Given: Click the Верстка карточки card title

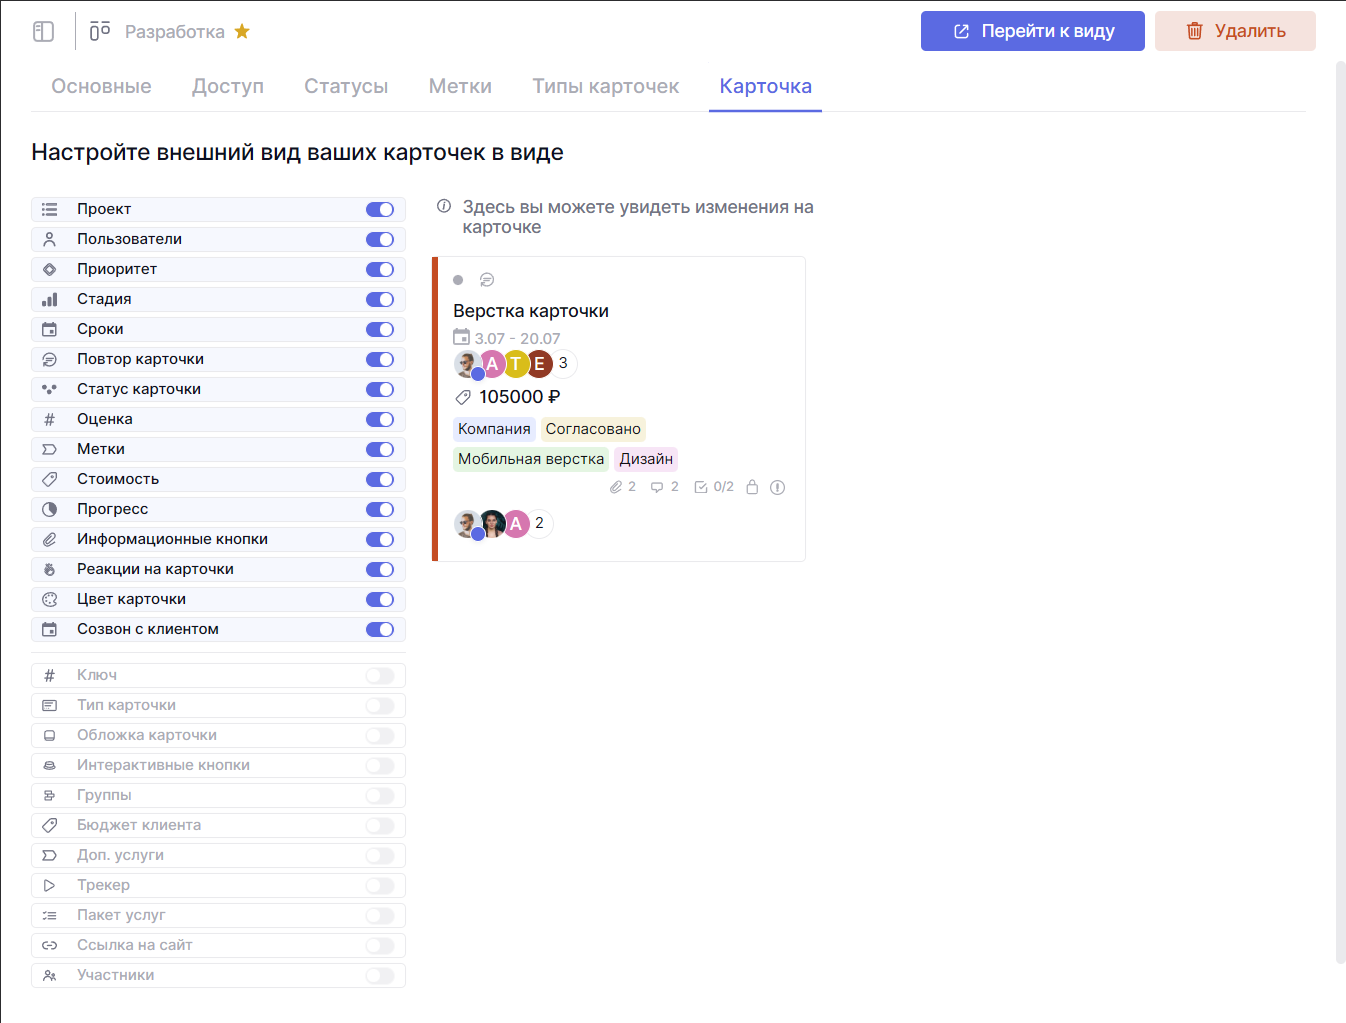Looking at the screenshot, I should point(531,311).
